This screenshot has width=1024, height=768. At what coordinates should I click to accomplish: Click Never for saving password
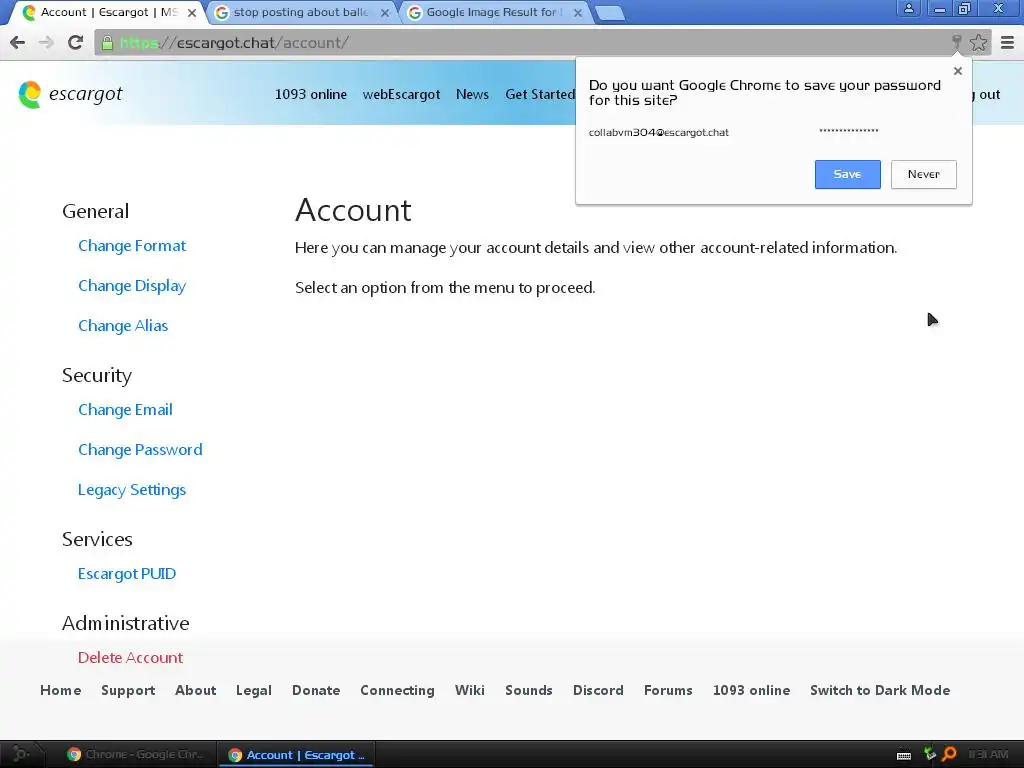click(x=923, y=174)
